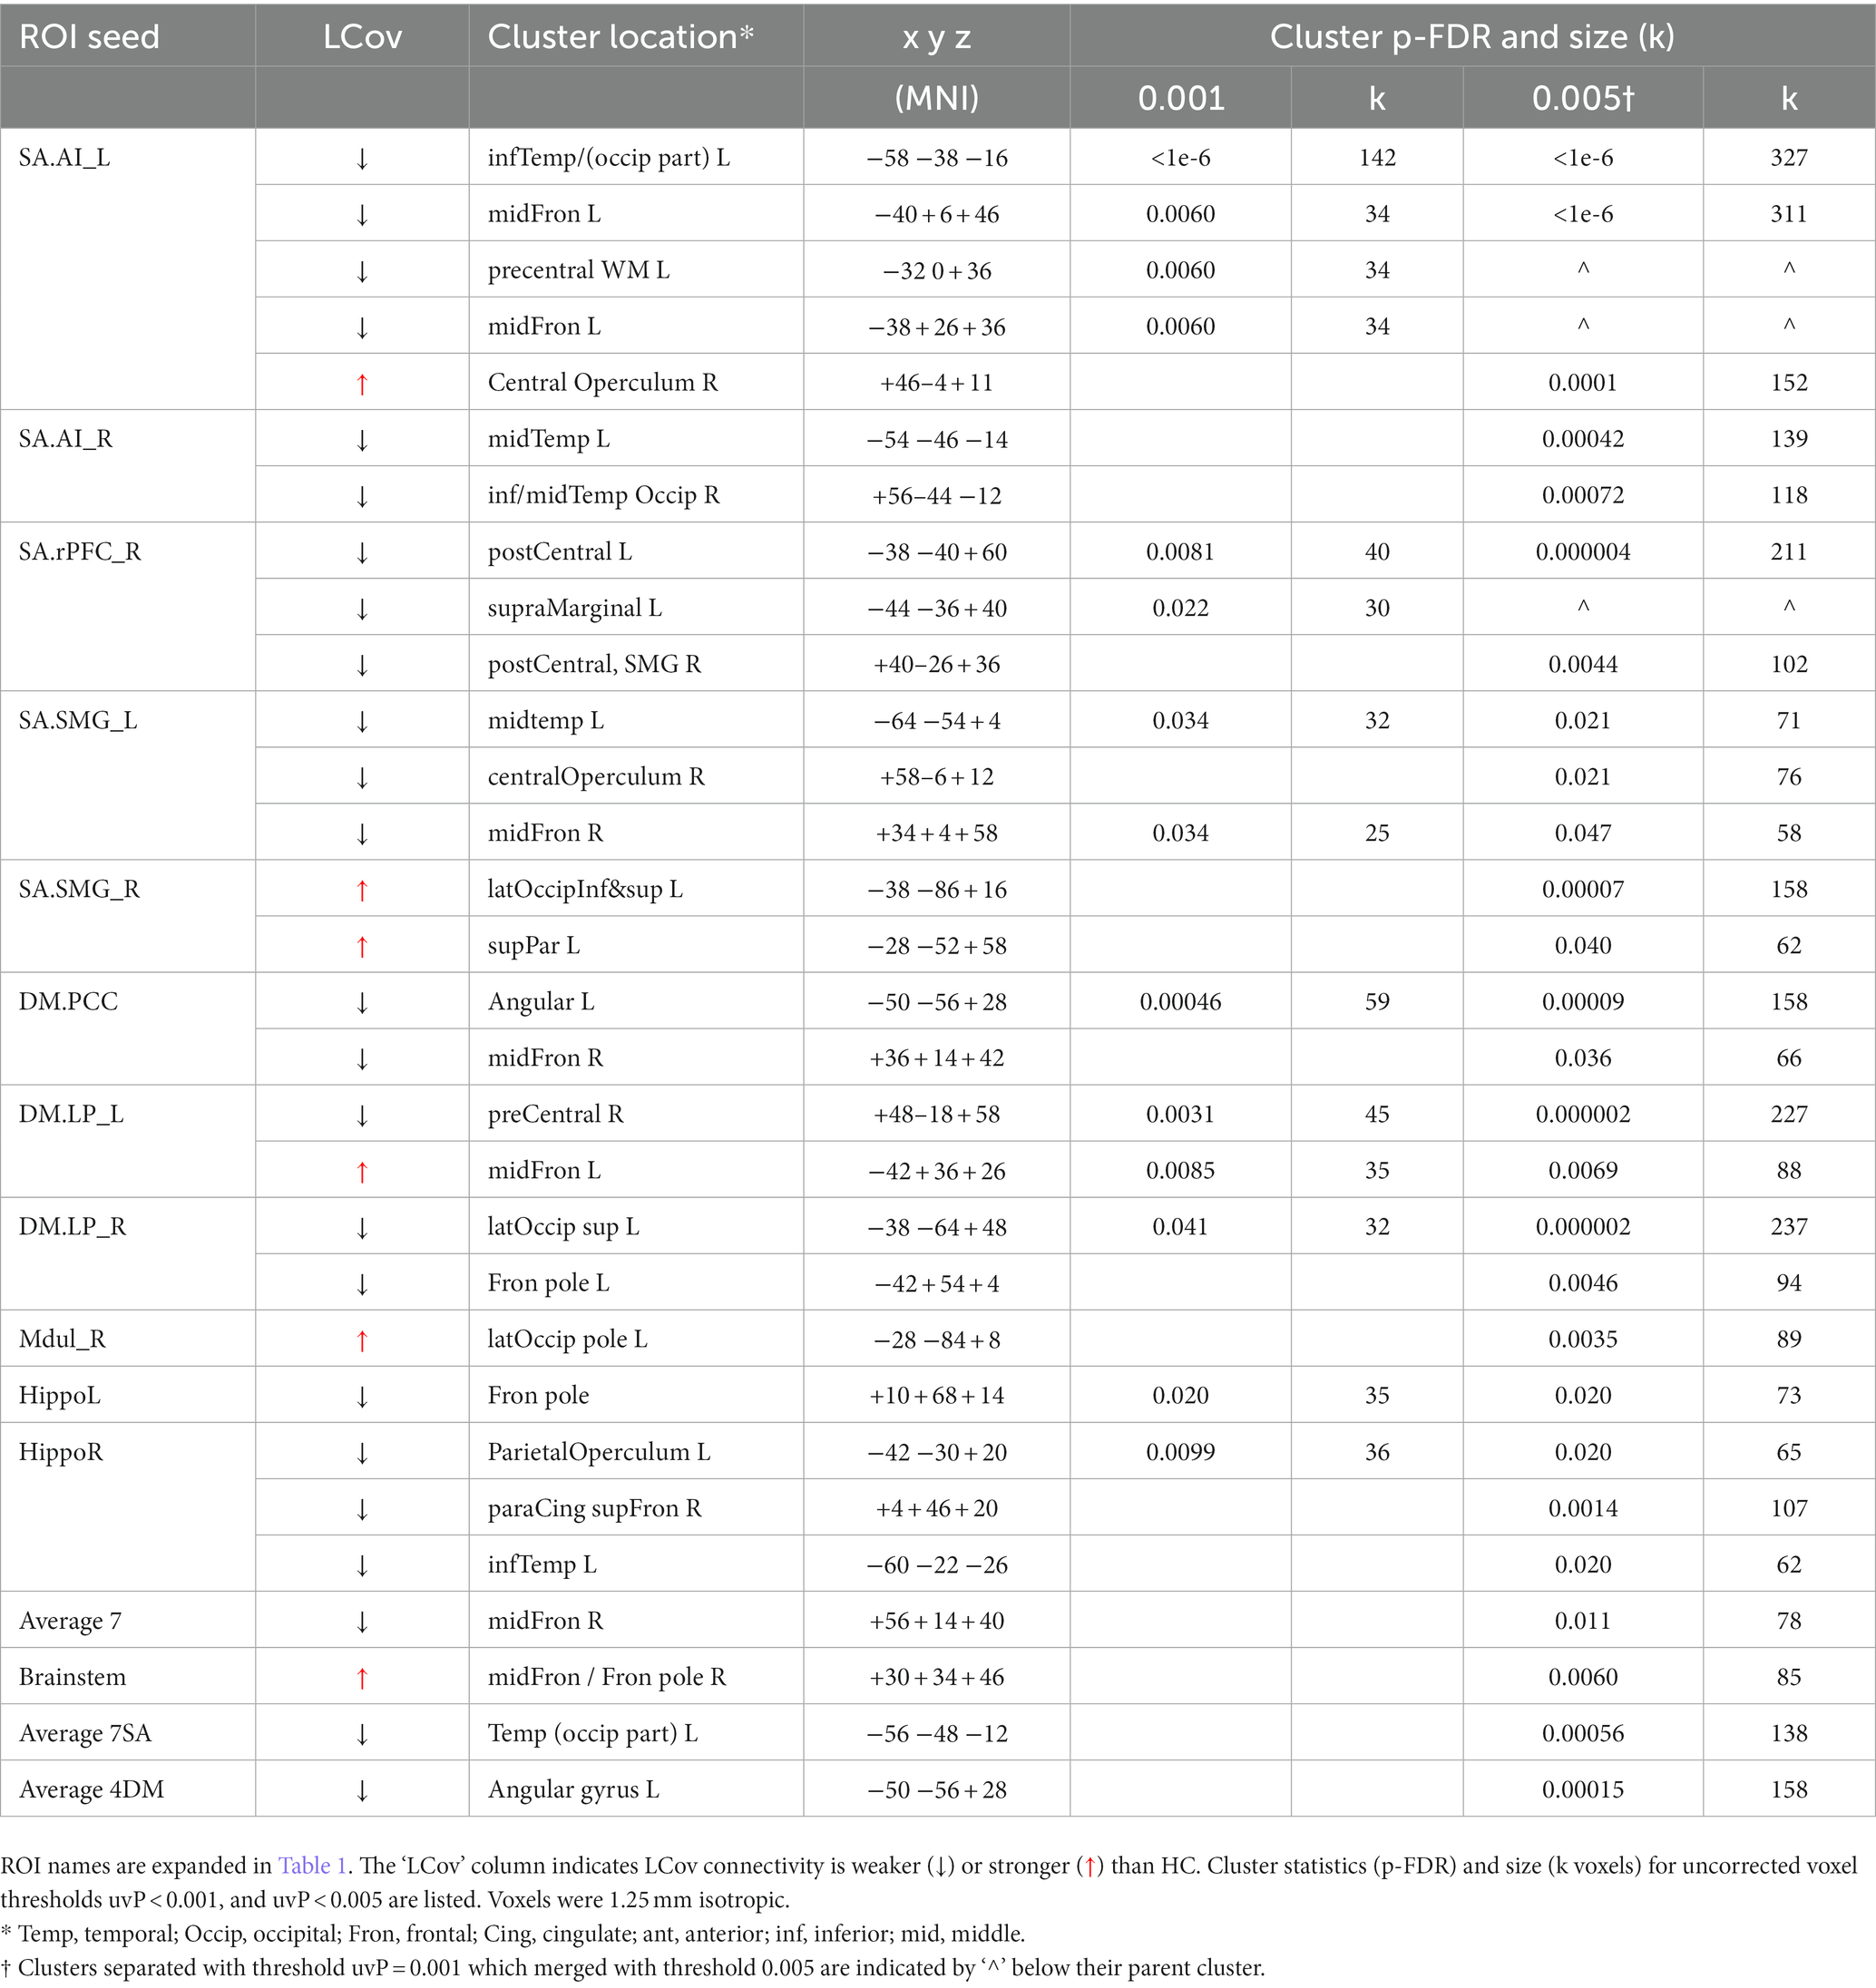Click coordinates −58 −38 −16

[x=936, y=158]
